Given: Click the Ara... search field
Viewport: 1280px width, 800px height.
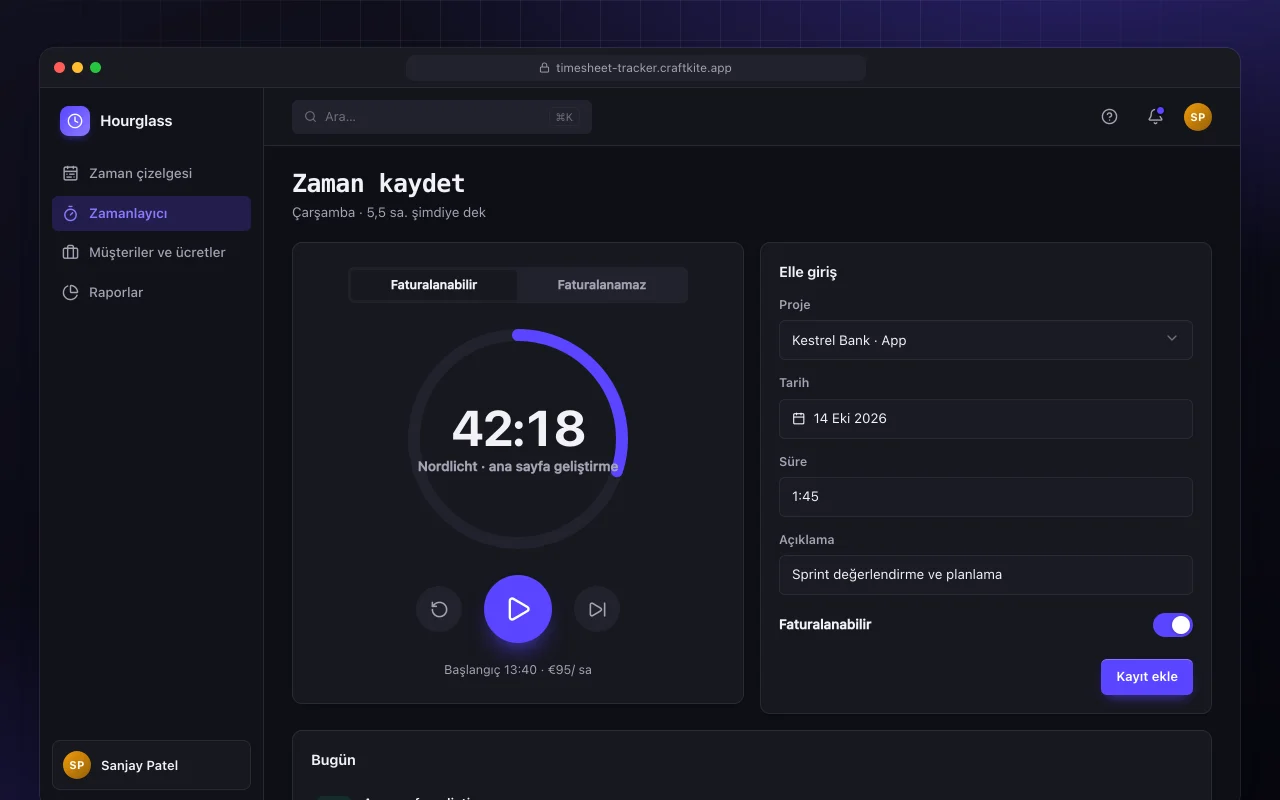Looking at the screenshot, I should 442,117.
